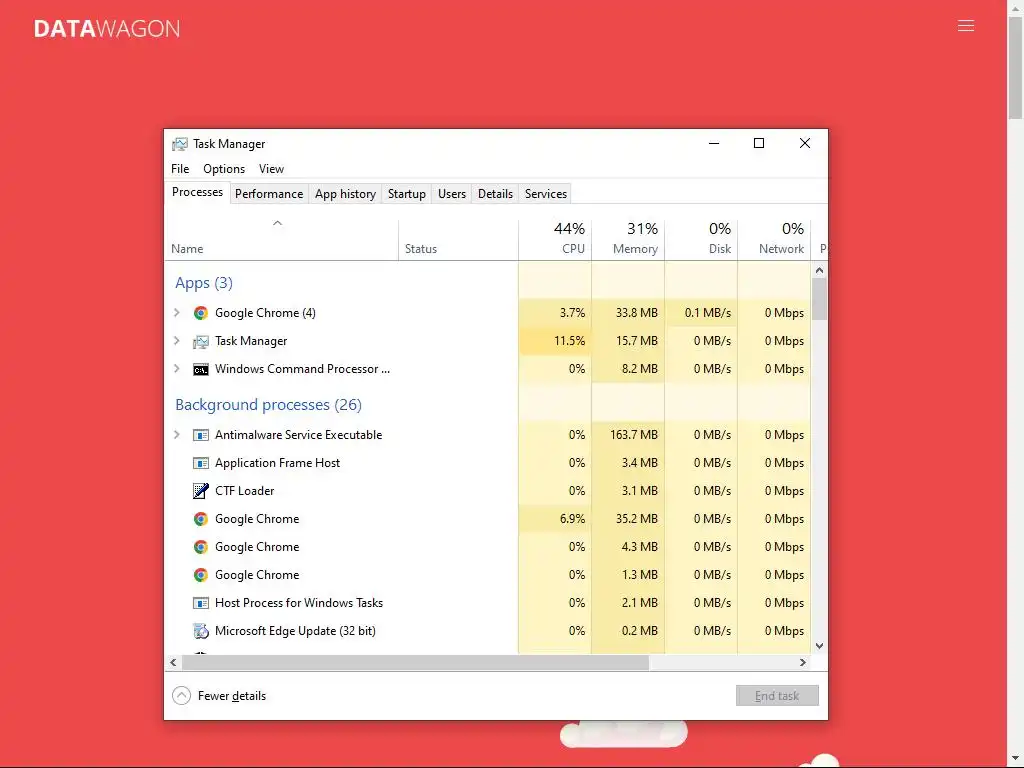Click Chrome icon in the 4.3 MB row
The image size is (1024, 768).
click(x=200, y=547)
